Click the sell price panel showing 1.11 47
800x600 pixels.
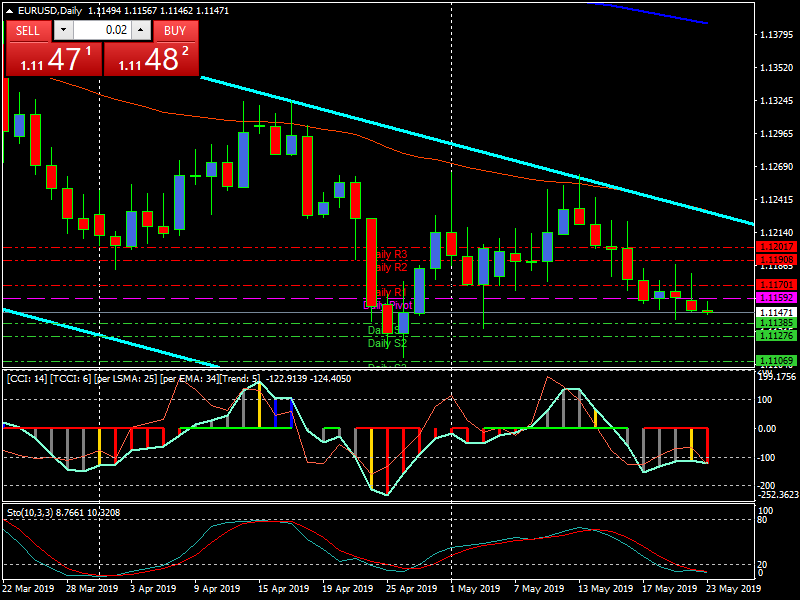pos(52,58)
